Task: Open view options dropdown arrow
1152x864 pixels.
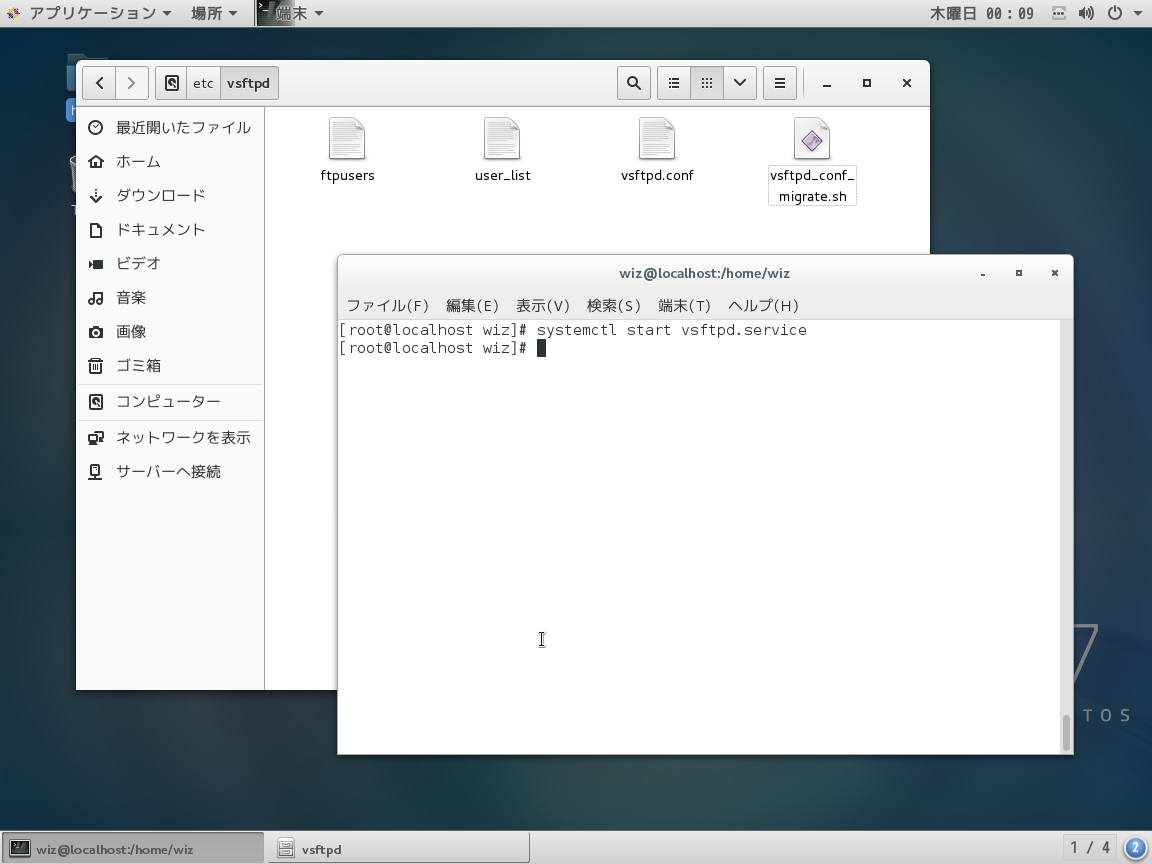Action: pos(740,83)
